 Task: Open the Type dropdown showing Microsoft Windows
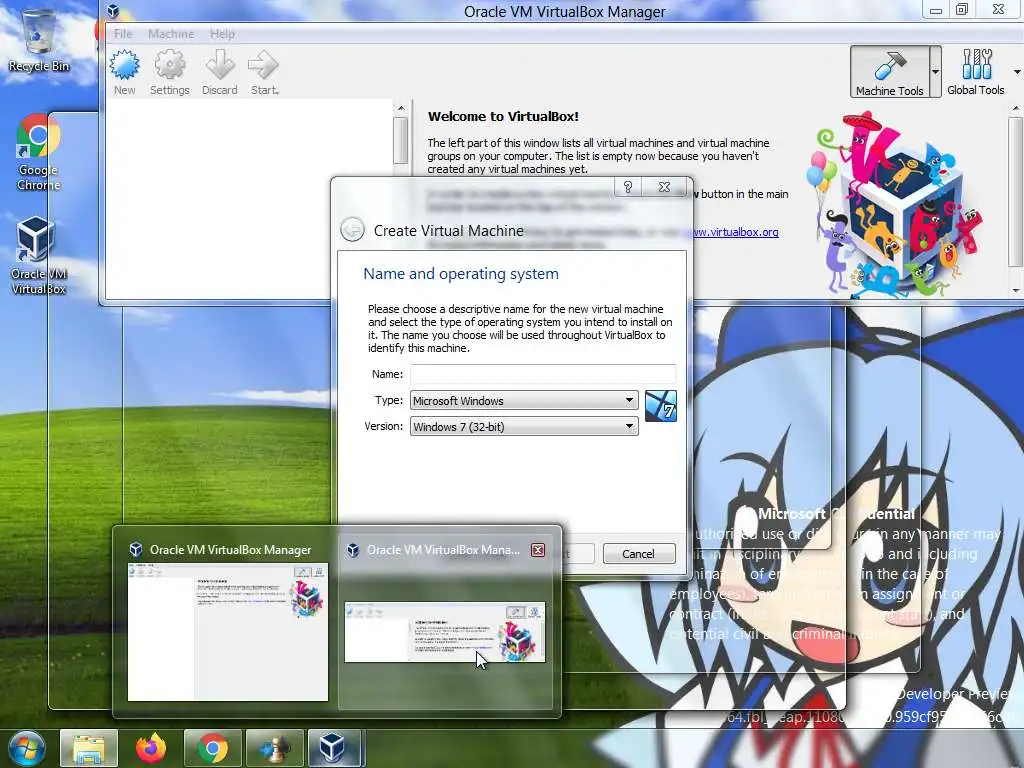(524, 400)
